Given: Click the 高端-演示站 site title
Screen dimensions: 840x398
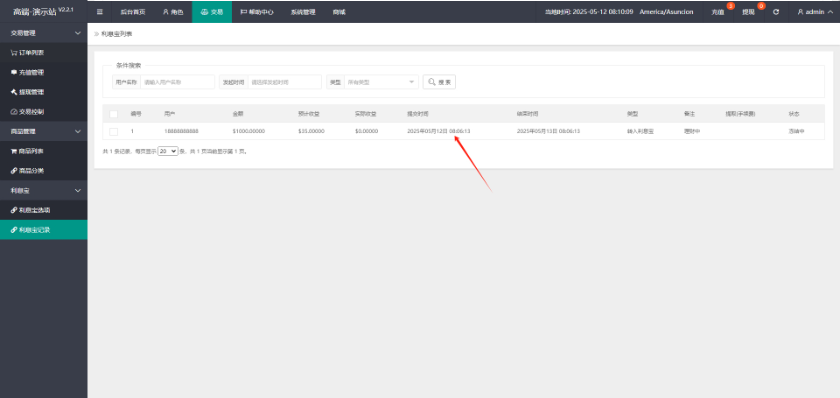Looking at the screenshot, I should (x=35, y=12).
